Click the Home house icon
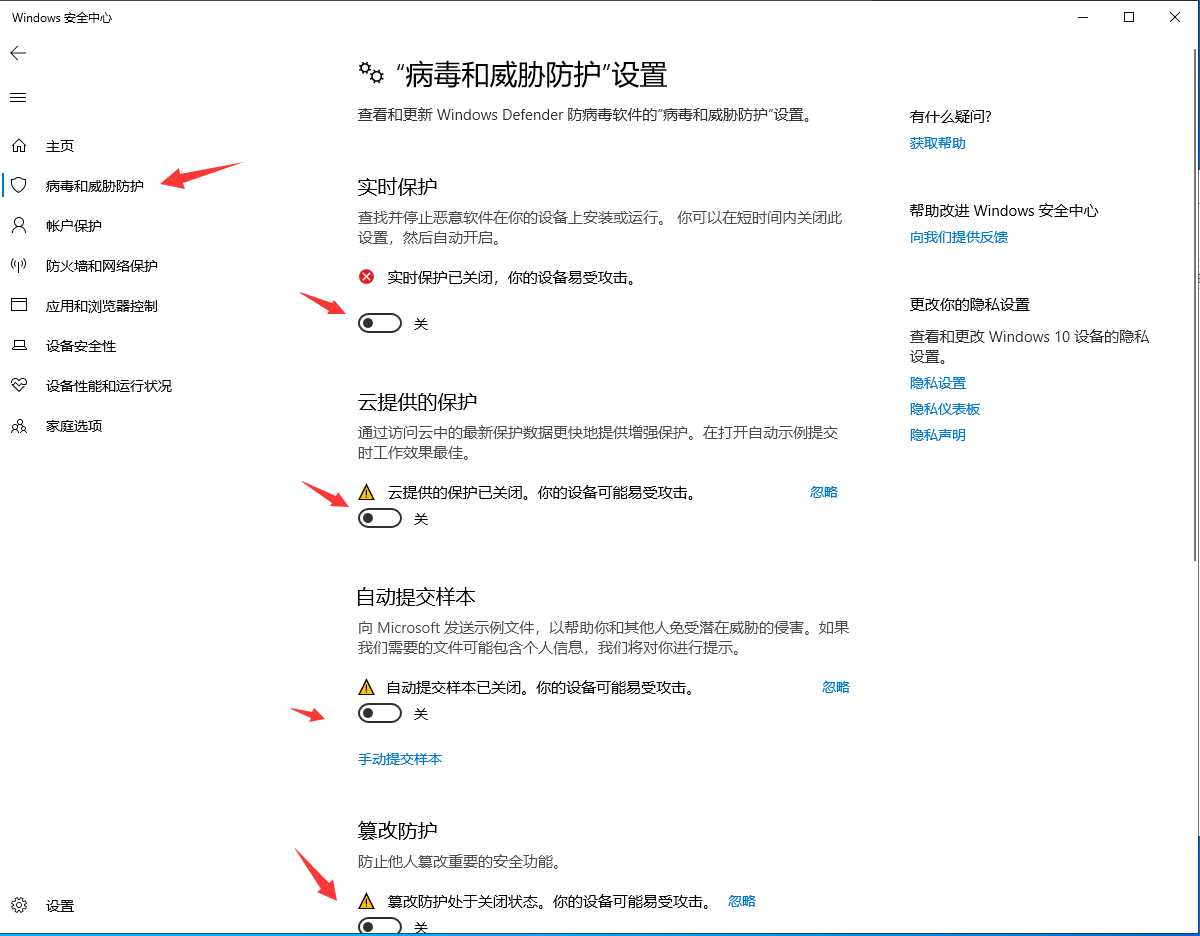 click(18, 146)
